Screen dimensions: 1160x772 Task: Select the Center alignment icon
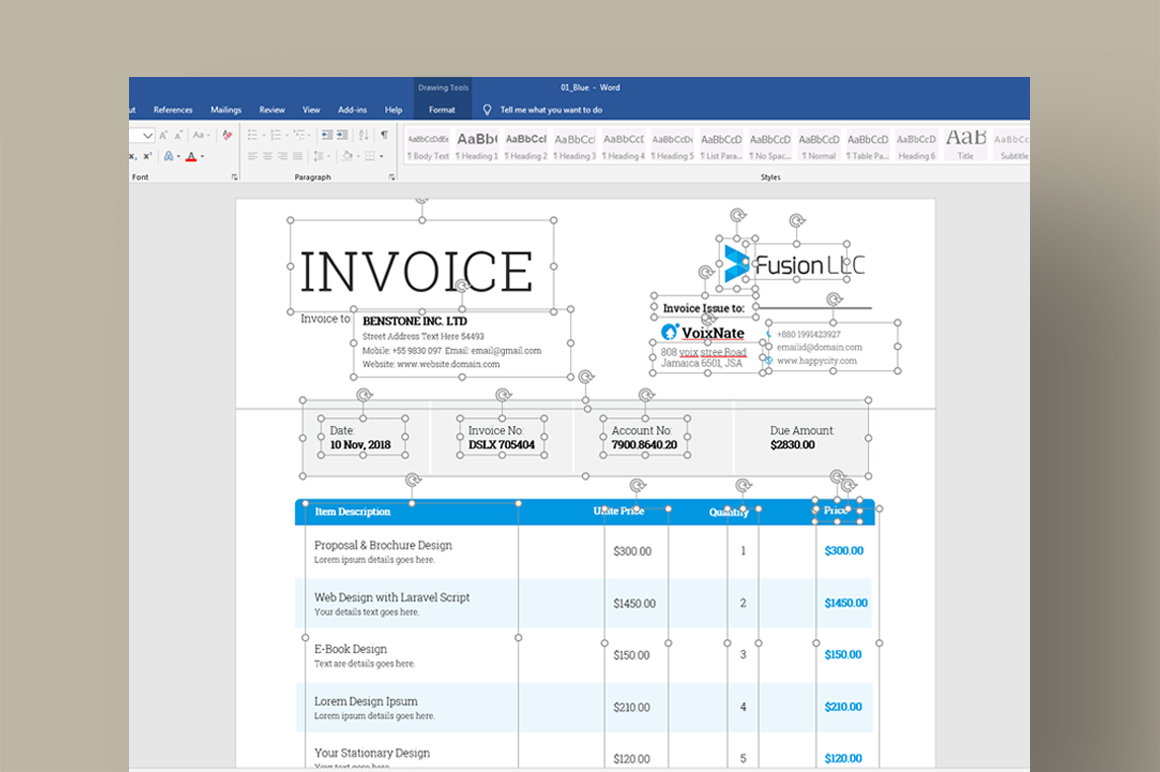(266, 157)
